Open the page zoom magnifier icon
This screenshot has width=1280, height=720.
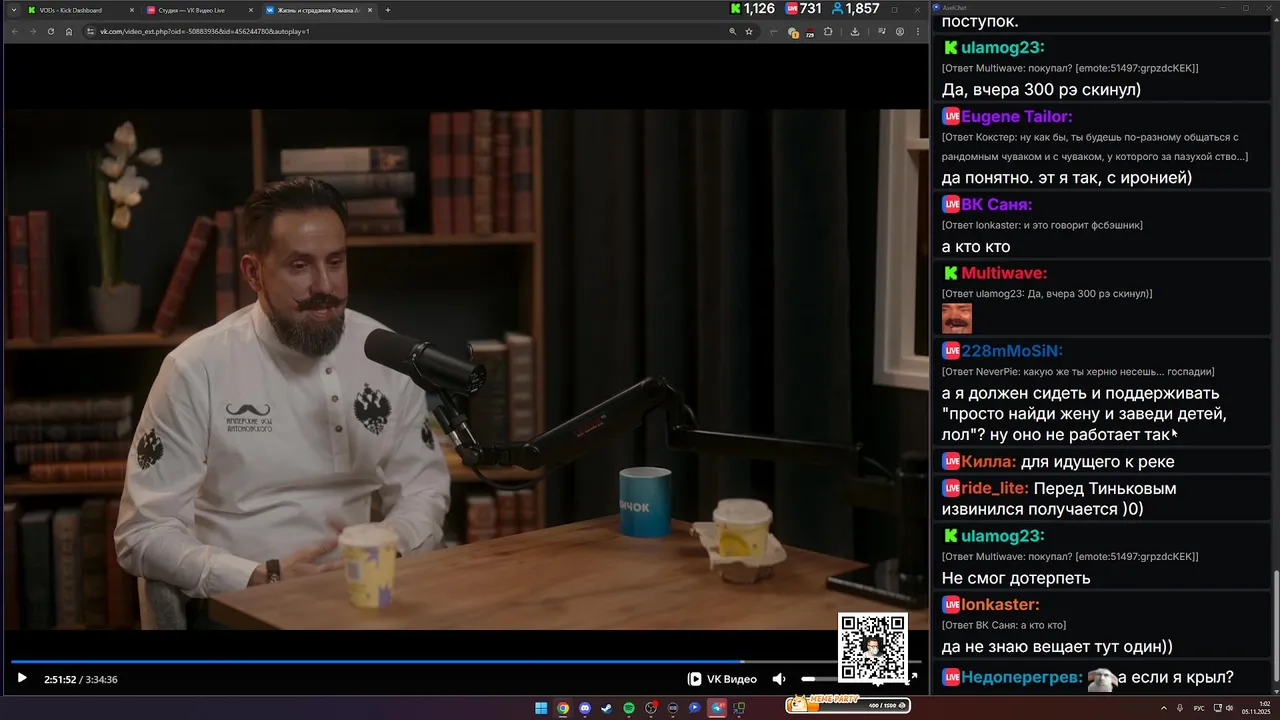(733, 31)
